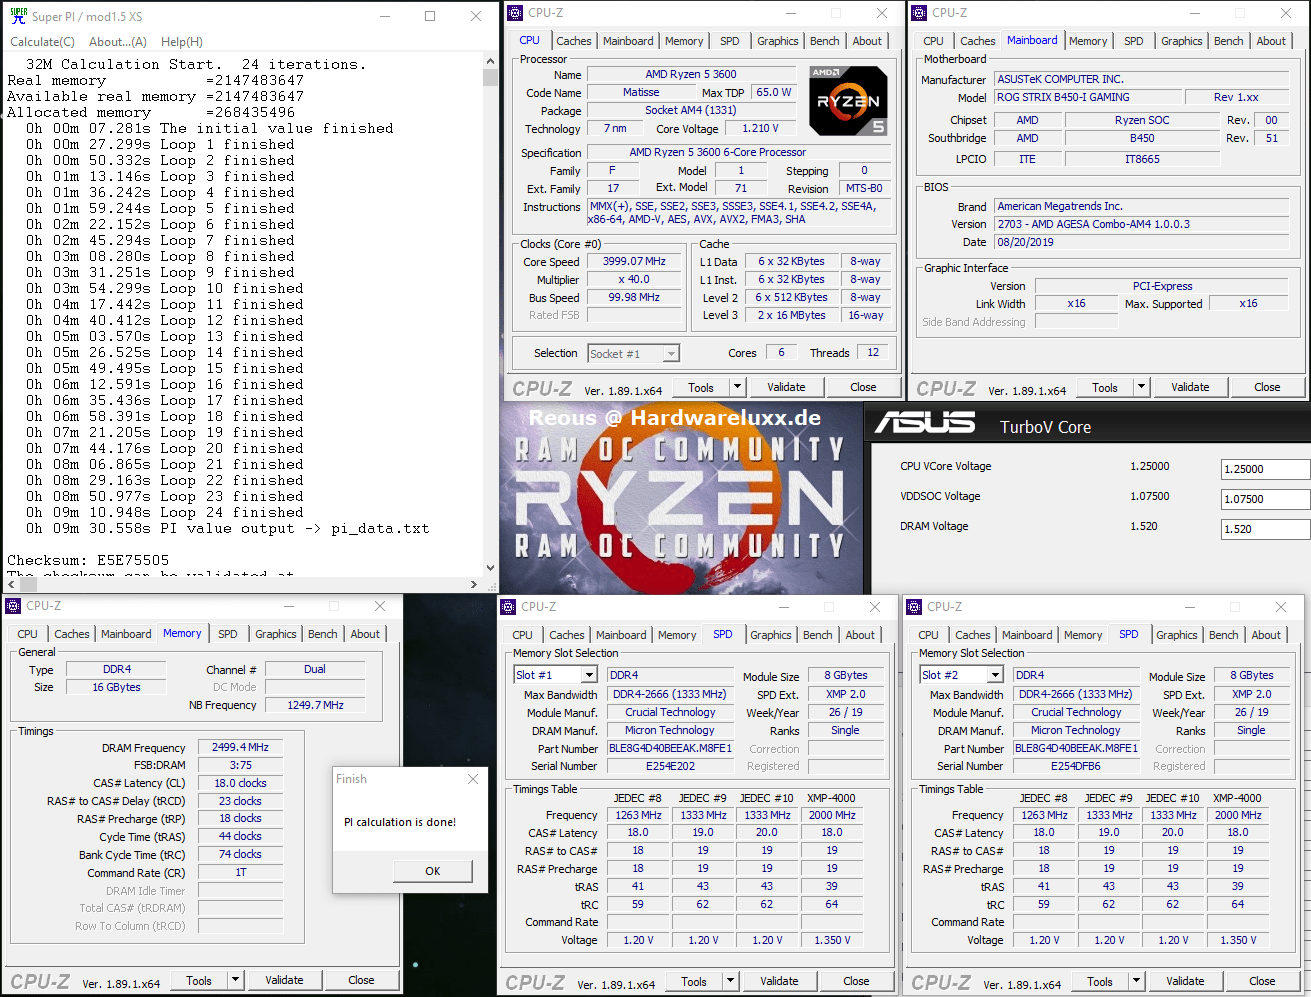1311x997 pixels.
Task: Expand Tools arrow in Slot #2 SPD window
Action: [1136, 981]
